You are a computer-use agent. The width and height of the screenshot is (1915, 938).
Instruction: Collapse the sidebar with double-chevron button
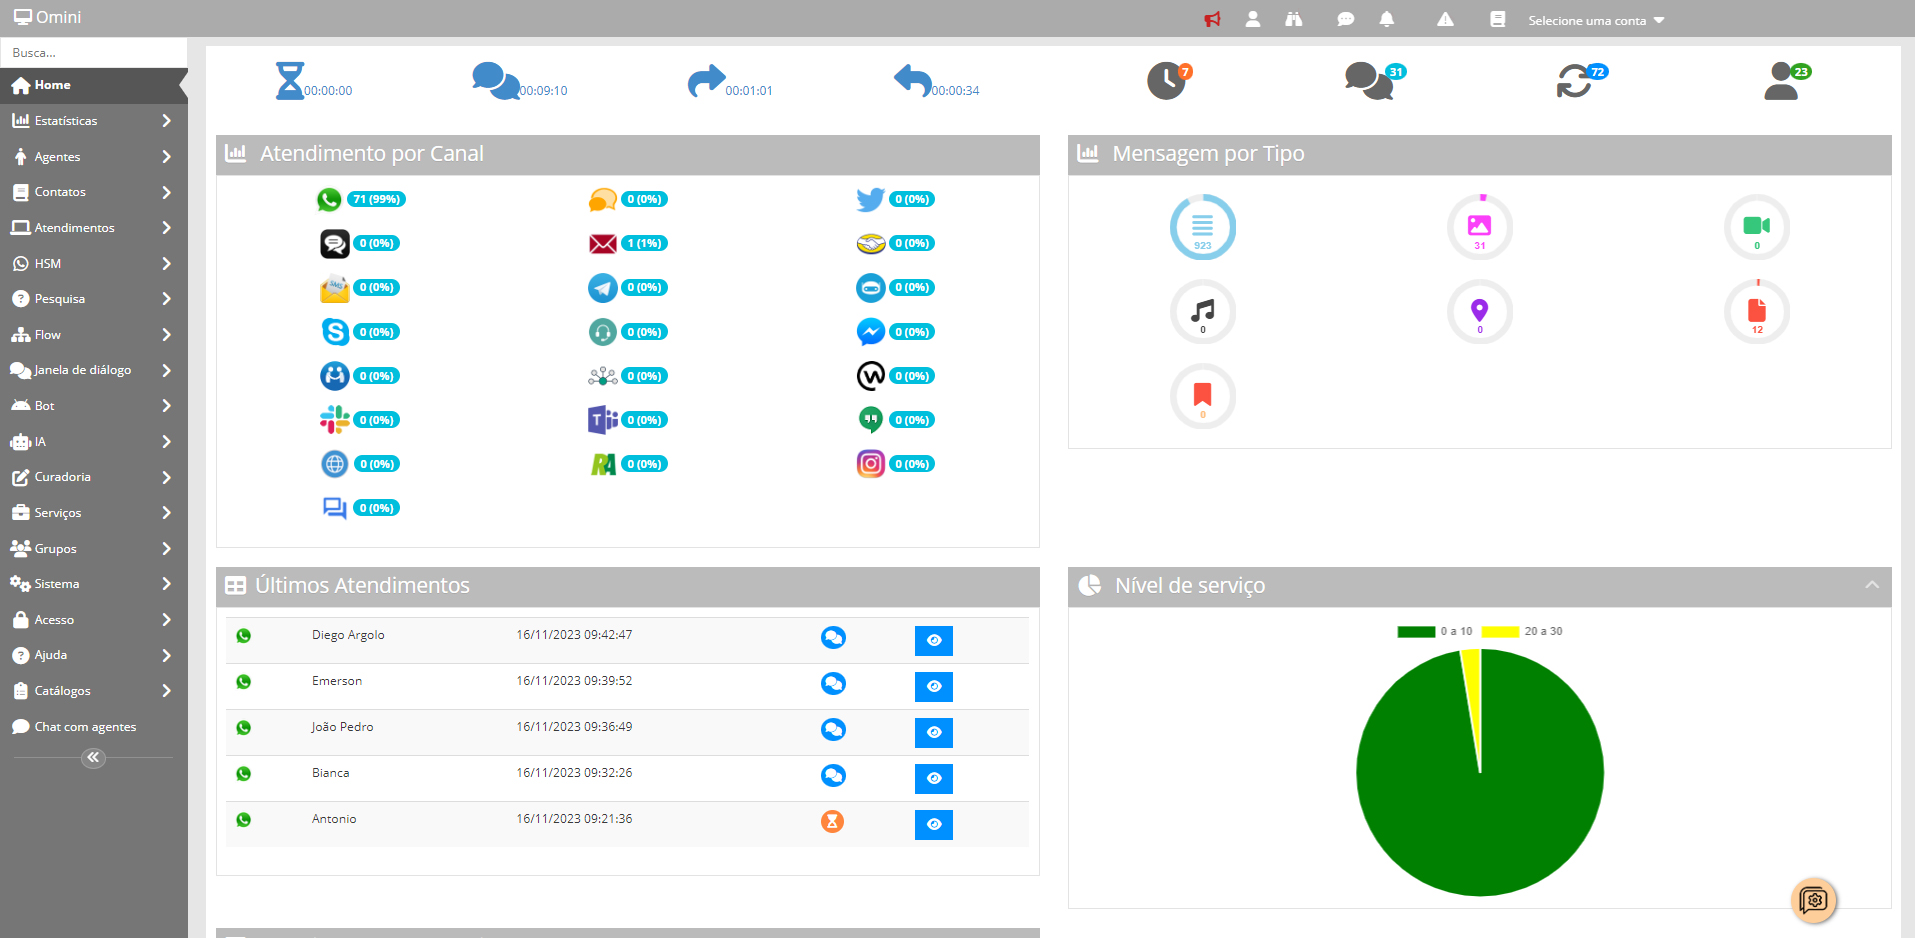93,758
